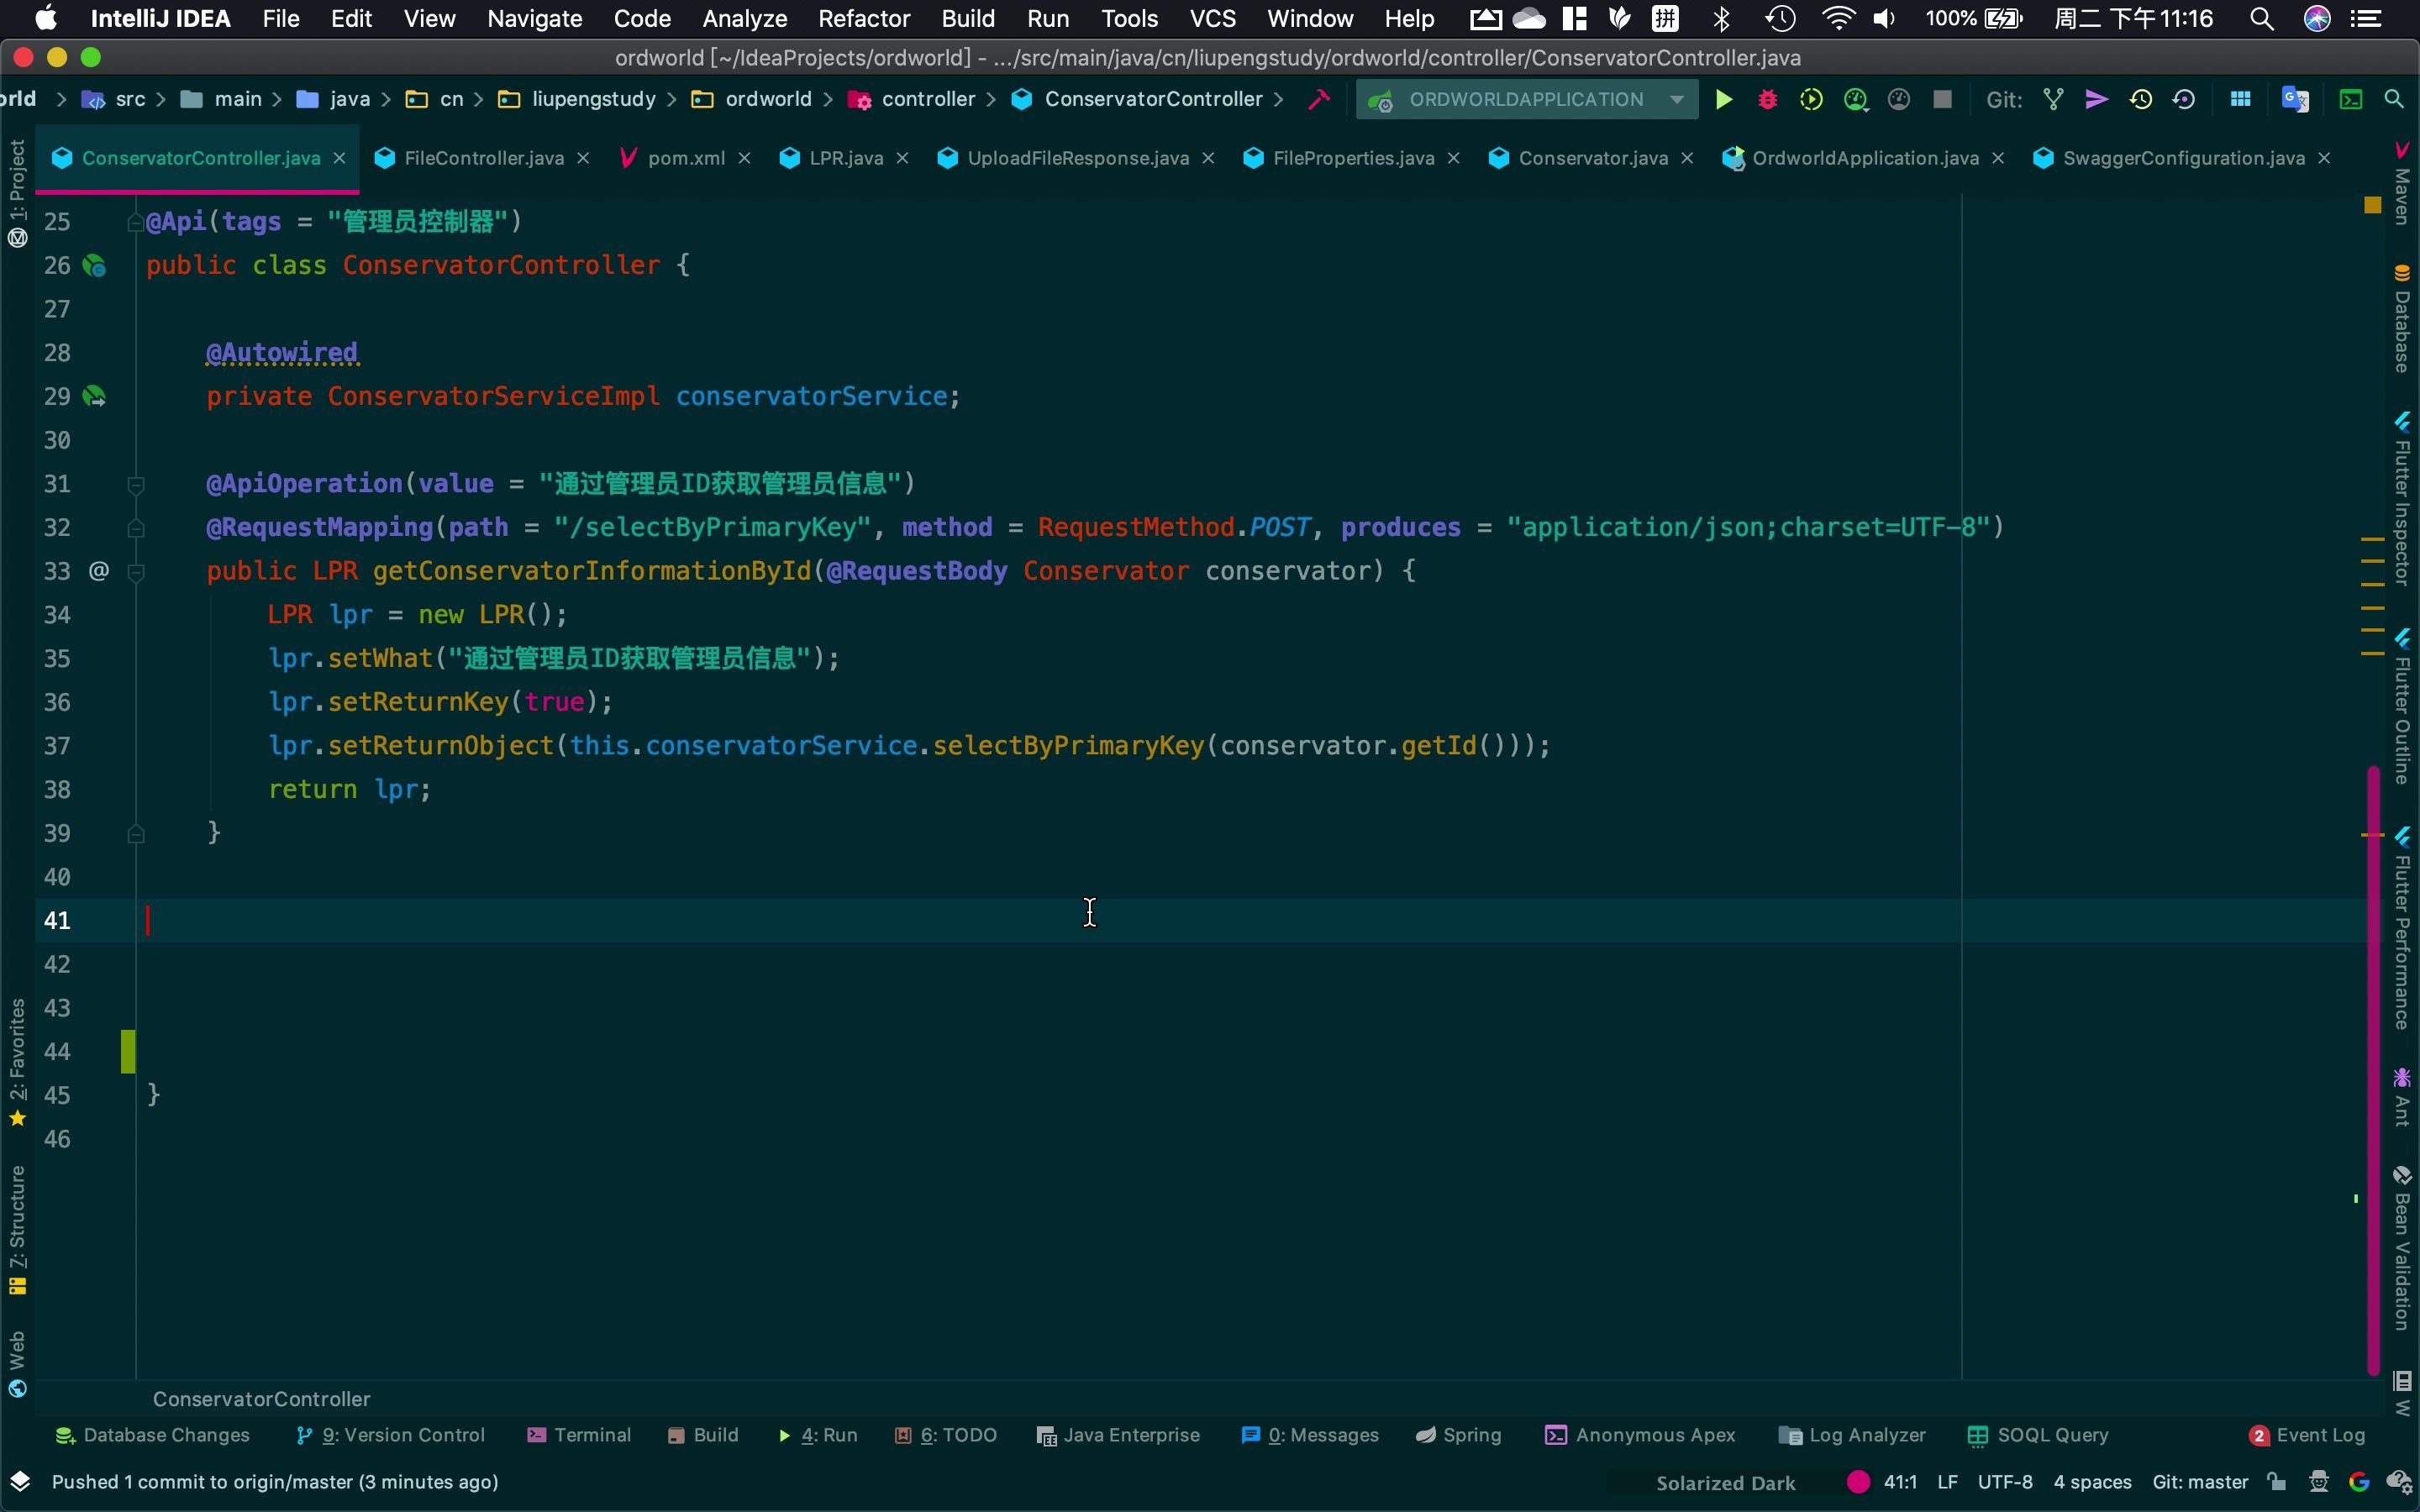Viewport: 2420px width, 1512px height.
Task: Run OrdworldApplication with the green play icon
Action: (x=1723, y=99)
